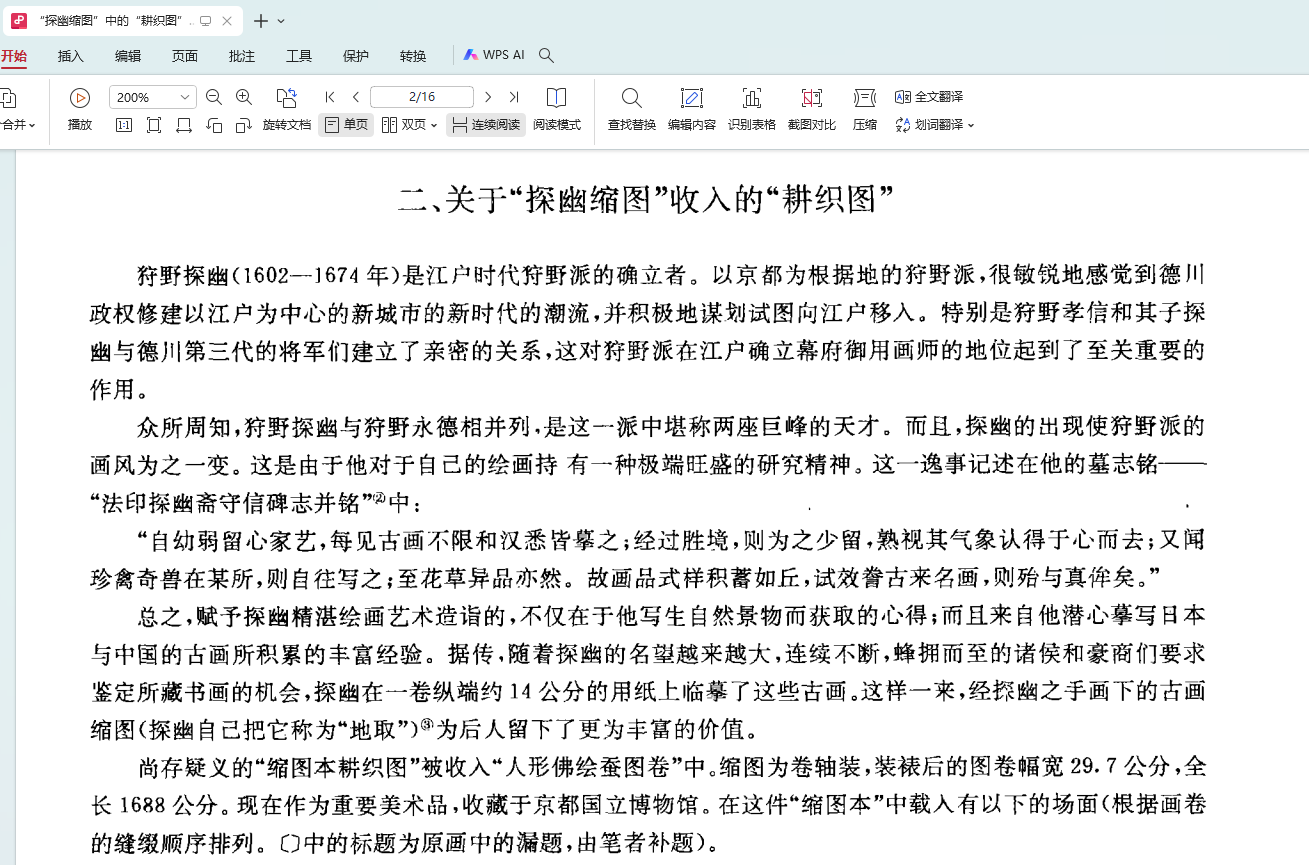This screenshot has width=1309, height=865.
Task: Click the Edit Content (编辑内容) tool
Action: tap(691, 98)
